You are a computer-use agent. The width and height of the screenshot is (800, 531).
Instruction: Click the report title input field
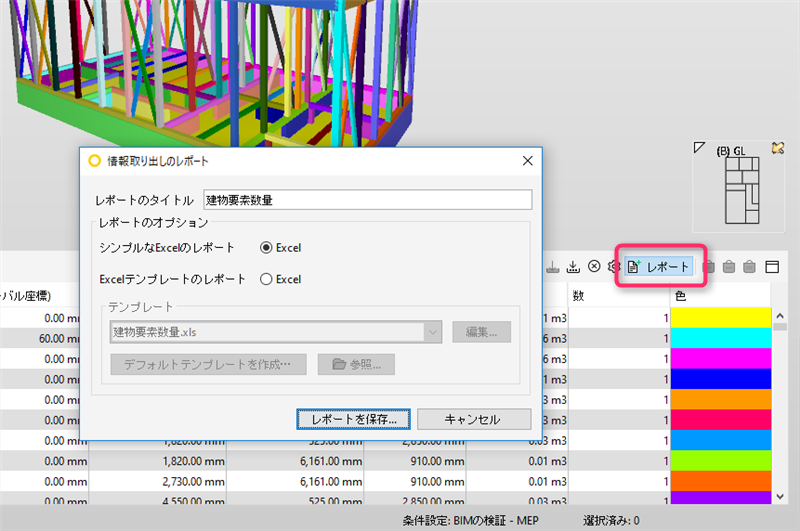[367, 199]
